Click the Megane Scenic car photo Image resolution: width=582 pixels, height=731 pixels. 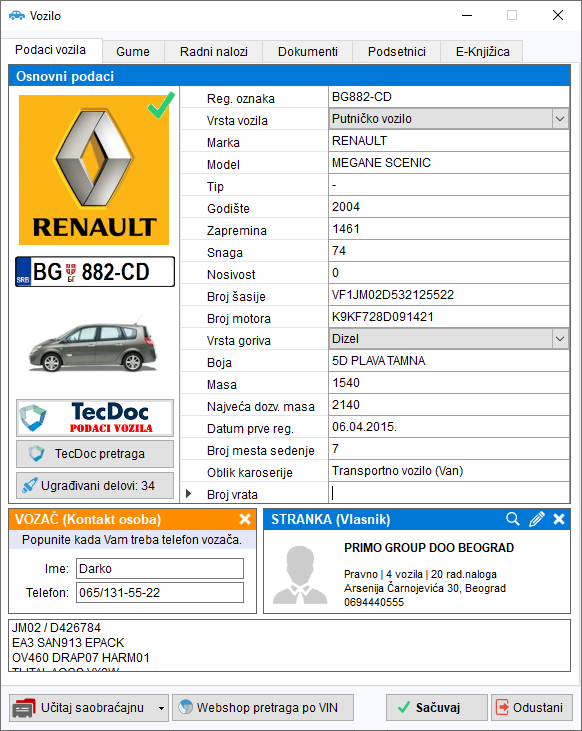click(x=92, y=346)
